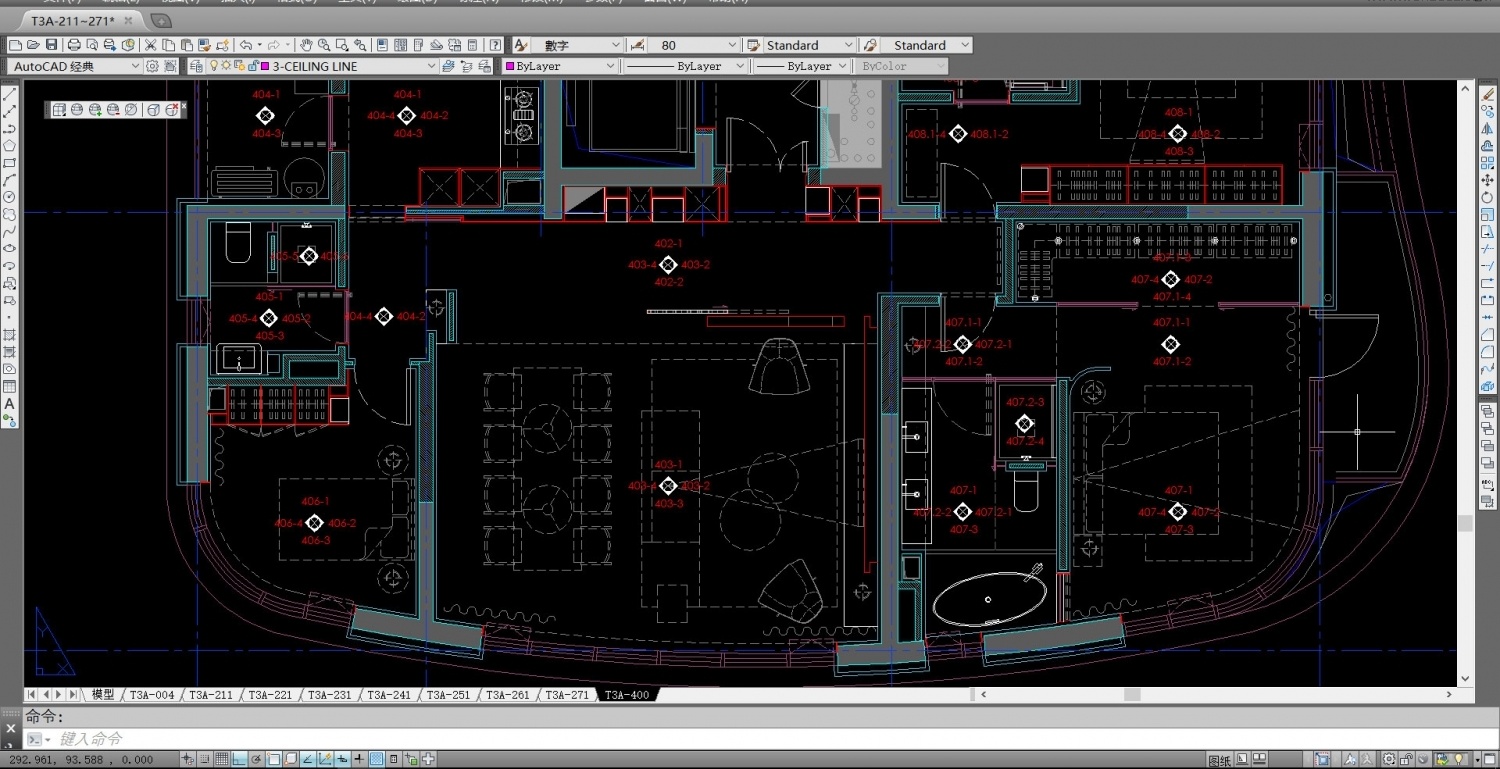Click the Match Properties brush icon
Viewport: 1500px width, 769px height.
click(204, 45)
